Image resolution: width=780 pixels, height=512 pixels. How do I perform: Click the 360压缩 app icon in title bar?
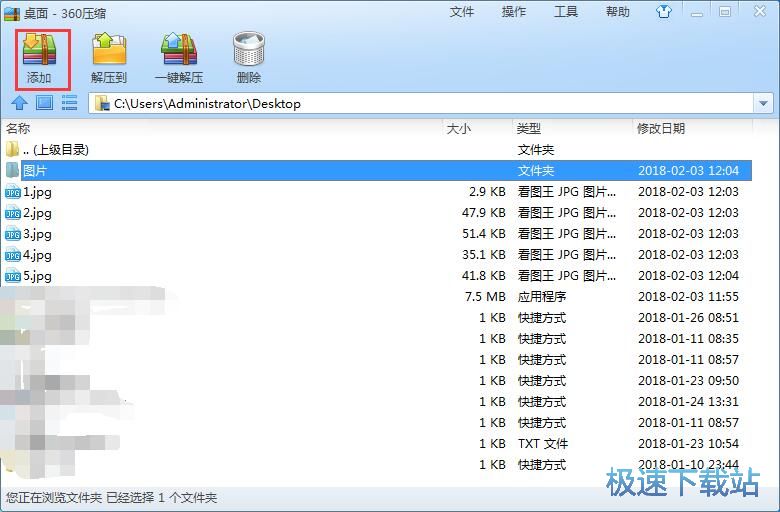pos(11,13)
